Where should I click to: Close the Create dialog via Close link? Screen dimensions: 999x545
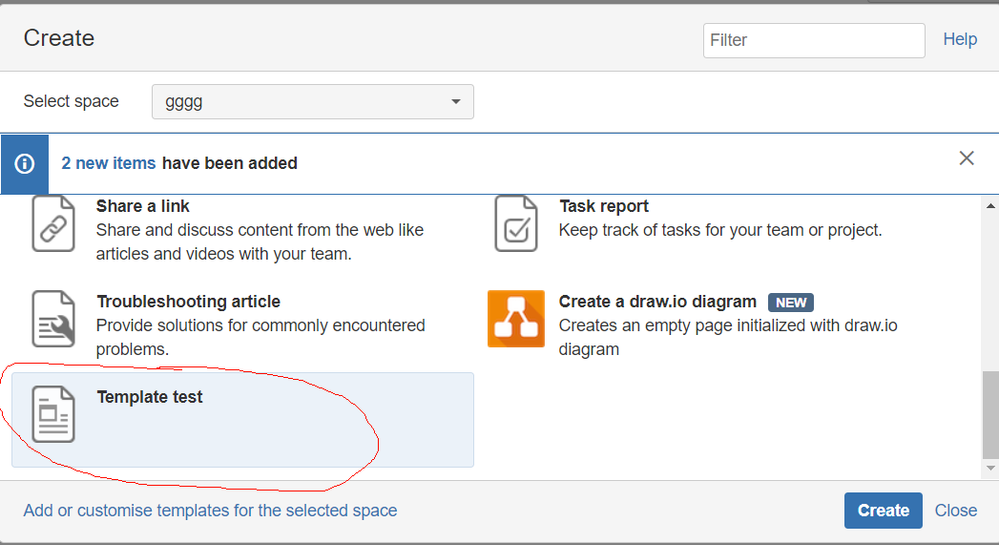(956, 511)
